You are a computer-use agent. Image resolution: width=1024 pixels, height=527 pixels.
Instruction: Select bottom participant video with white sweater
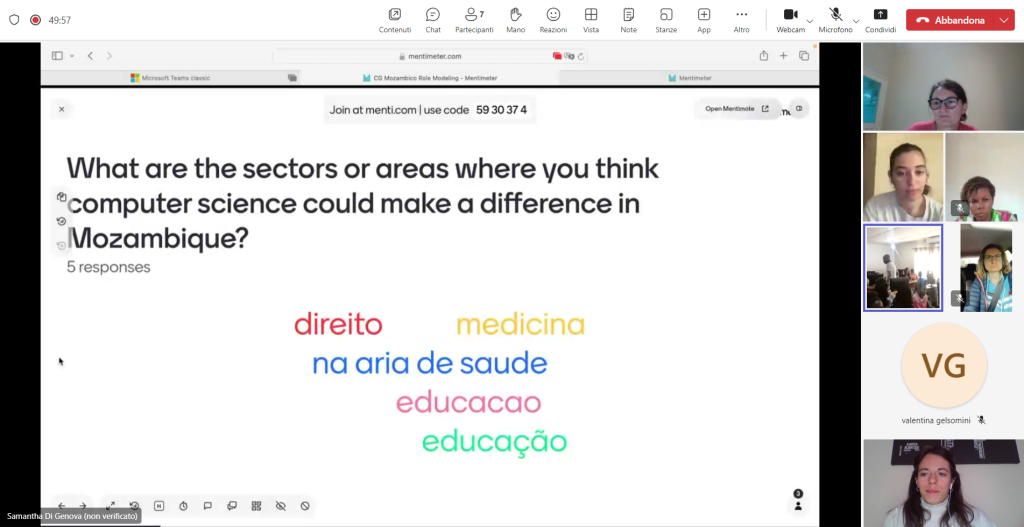click(944, 483)
